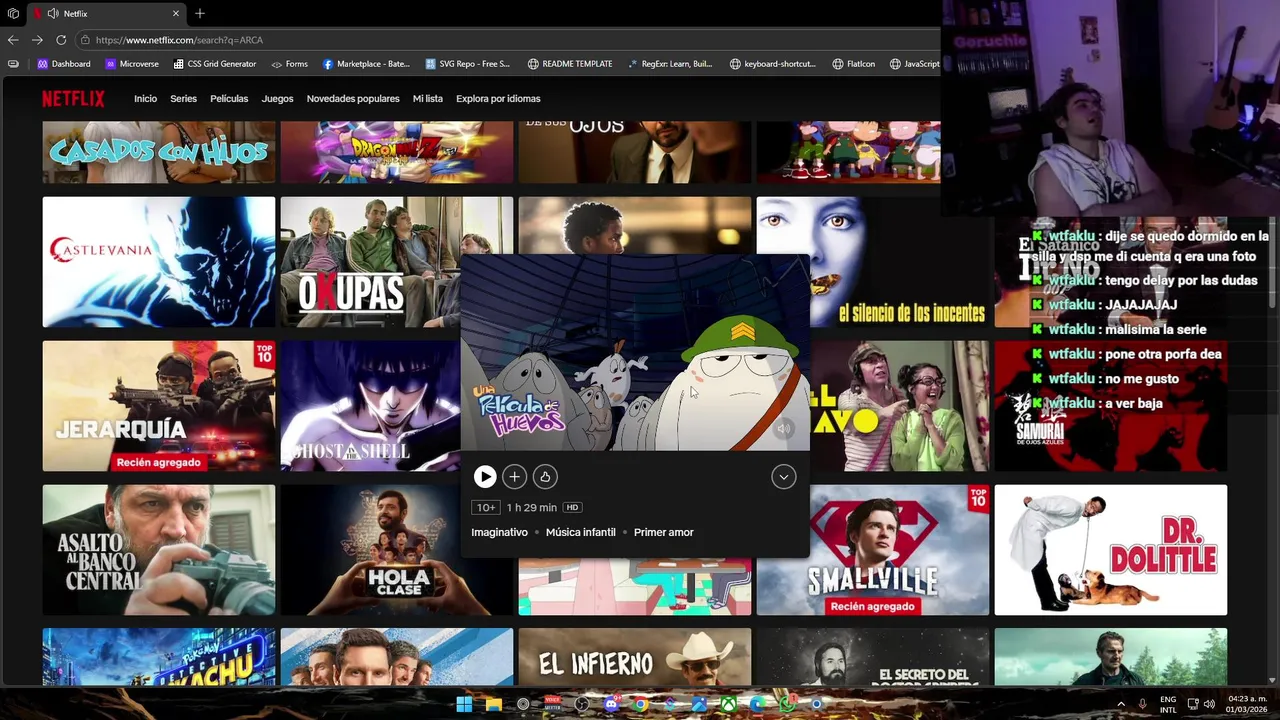Add Una Película de Huevos to My List

[x=514, y=477]
